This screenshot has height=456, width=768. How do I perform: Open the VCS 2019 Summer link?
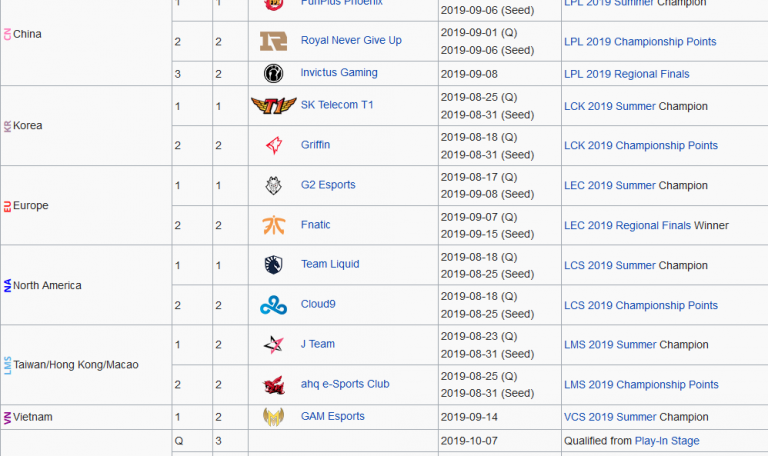click(x=610, y=417)
